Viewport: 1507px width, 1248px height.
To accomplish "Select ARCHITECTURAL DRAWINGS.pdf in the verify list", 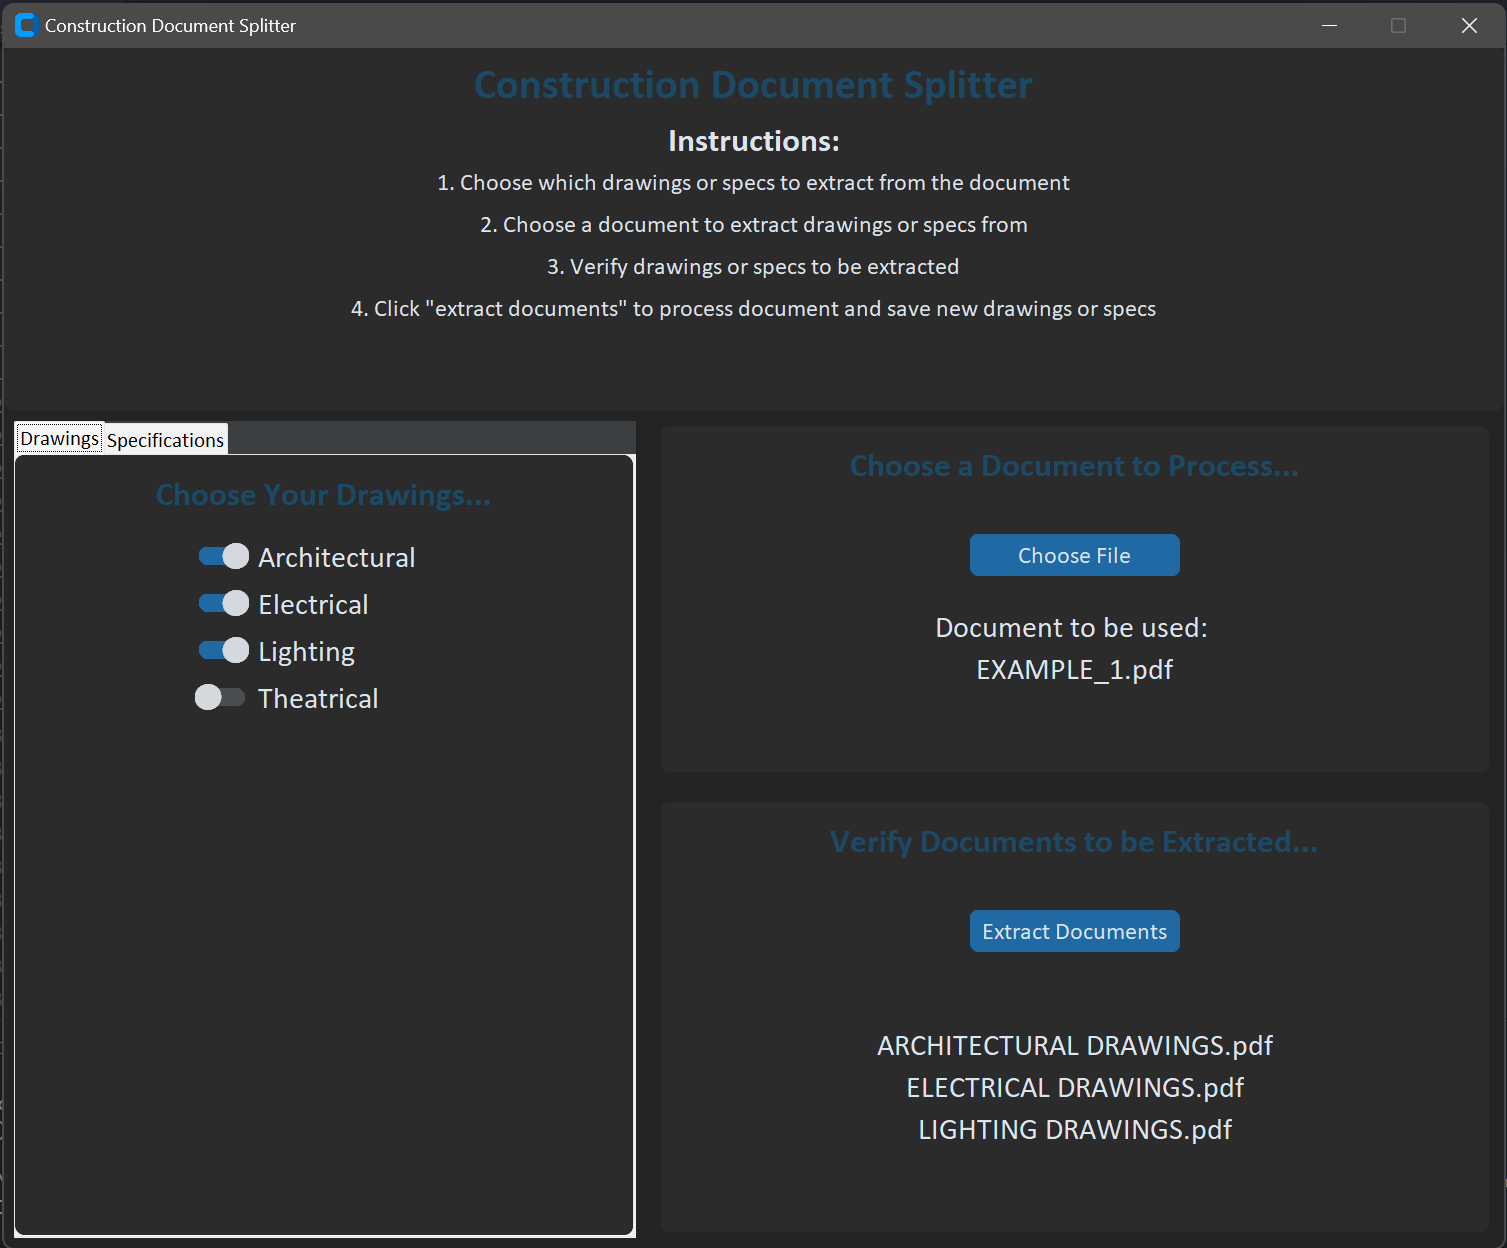I will tap(1074, 1046).
